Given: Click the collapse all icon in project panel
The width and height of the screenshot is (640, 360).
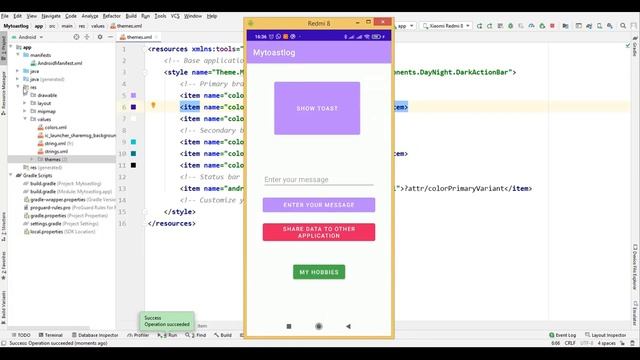Looking at the screenshot, I should click(87, 37).
